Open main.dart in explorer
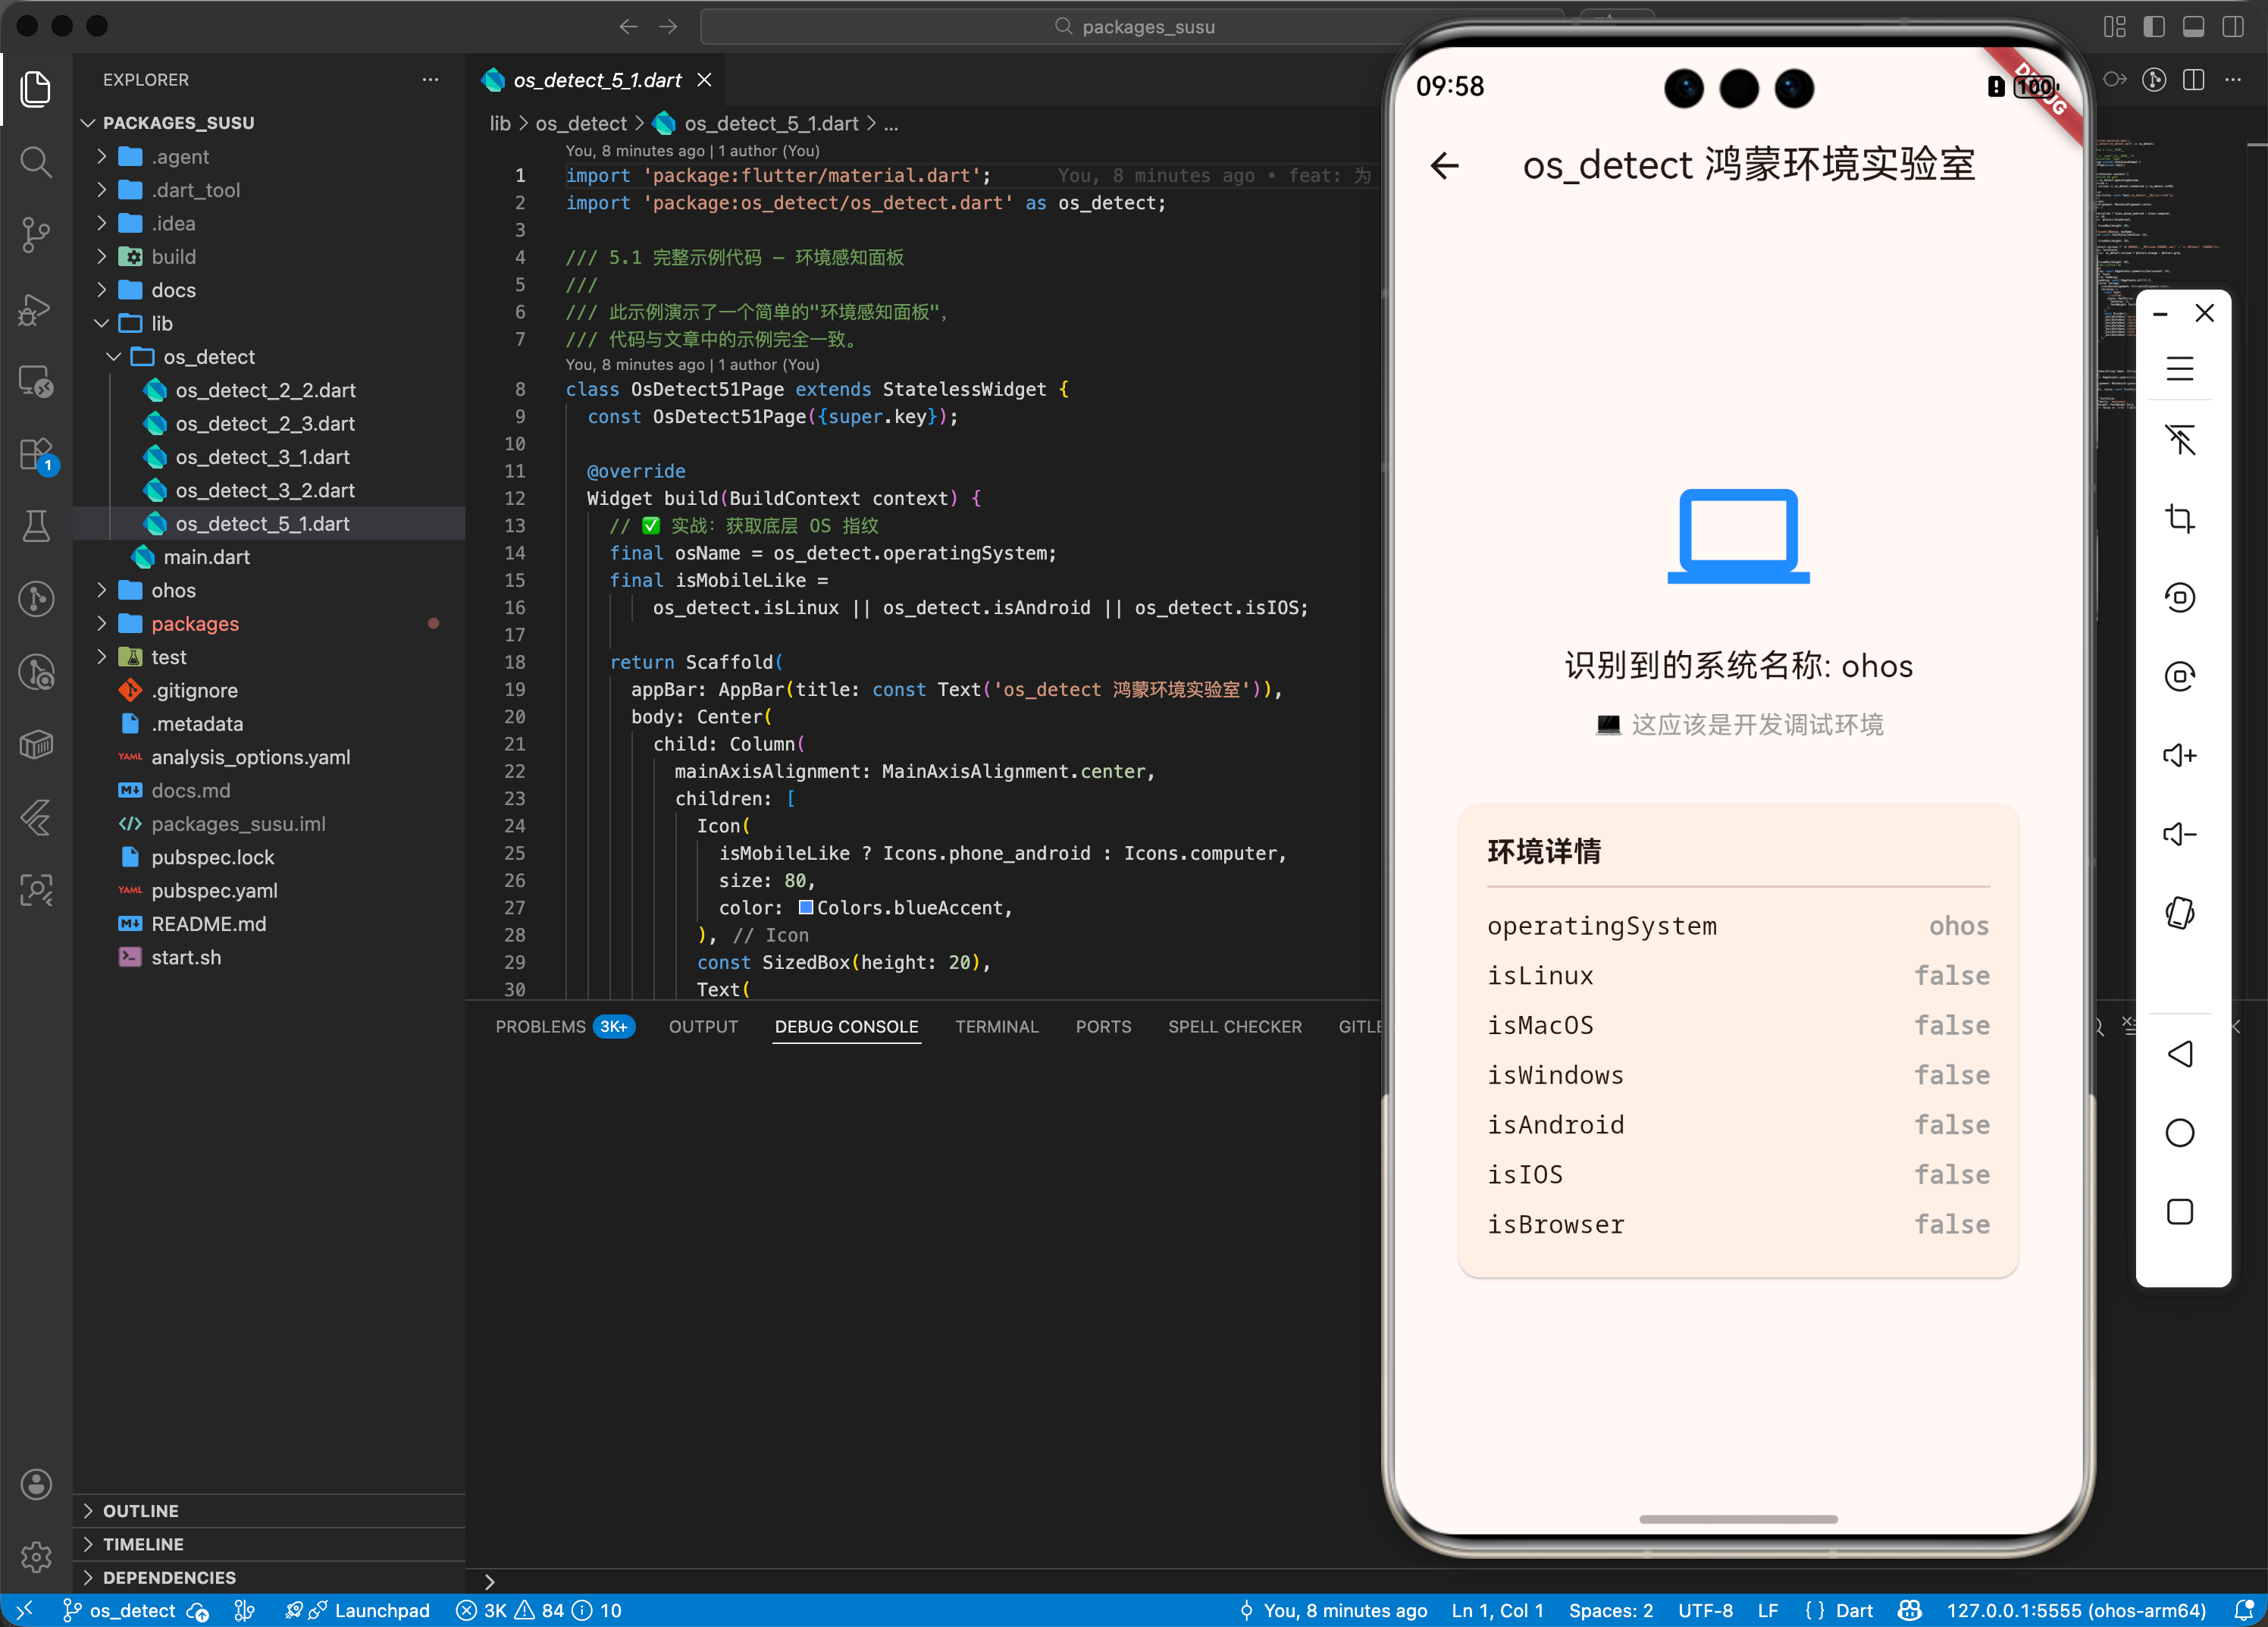Image resolution: width=2268 pixels, height=1627 pixels. point(206,557)
